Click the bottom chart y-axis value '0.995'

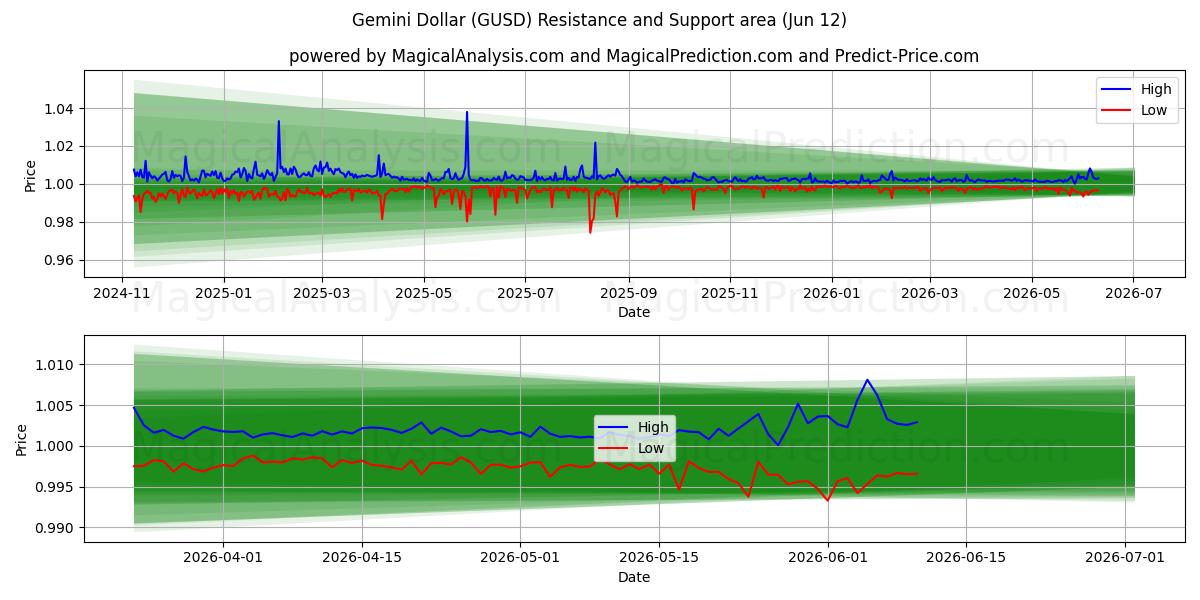tap(56, 487)
